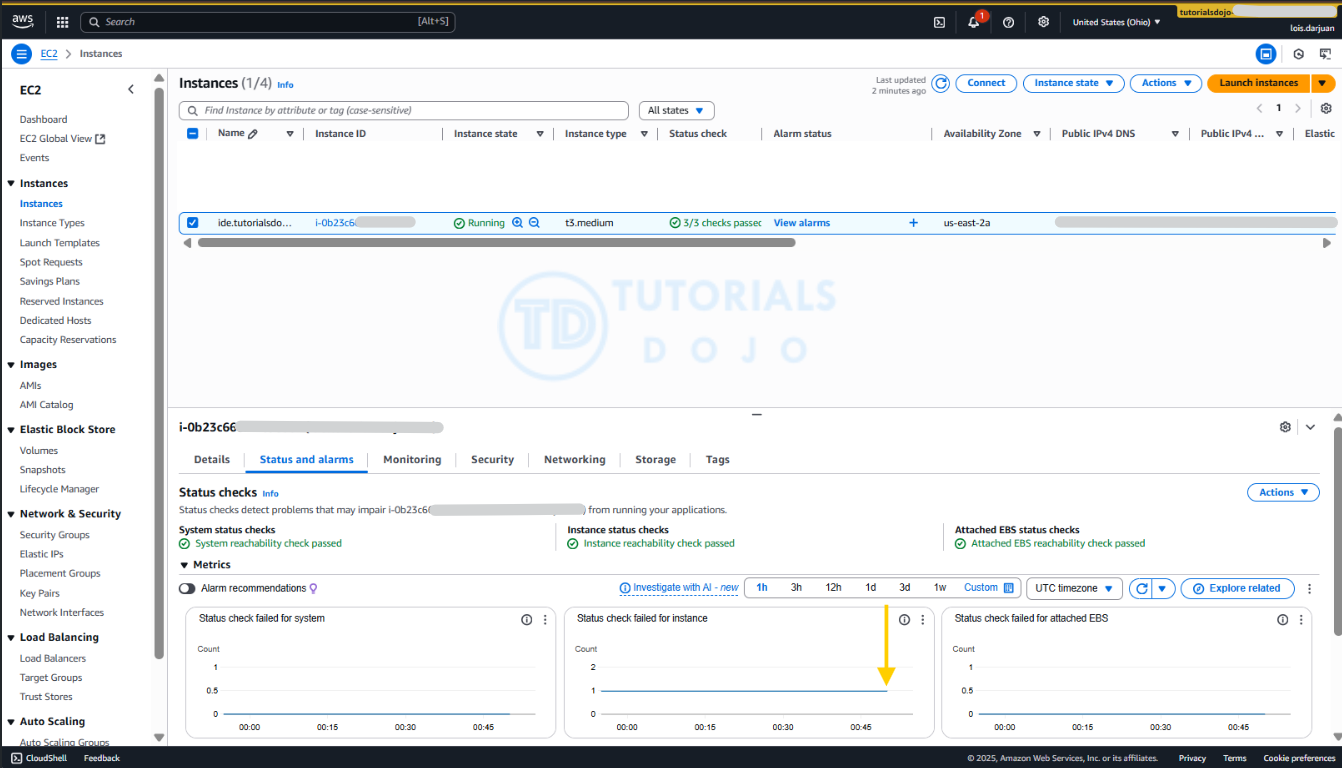Zoom in icon beside Running state

[517, 223]
